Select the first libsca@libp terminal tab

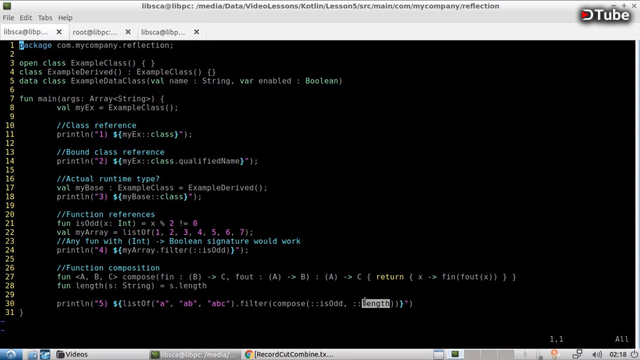(26, 32)
